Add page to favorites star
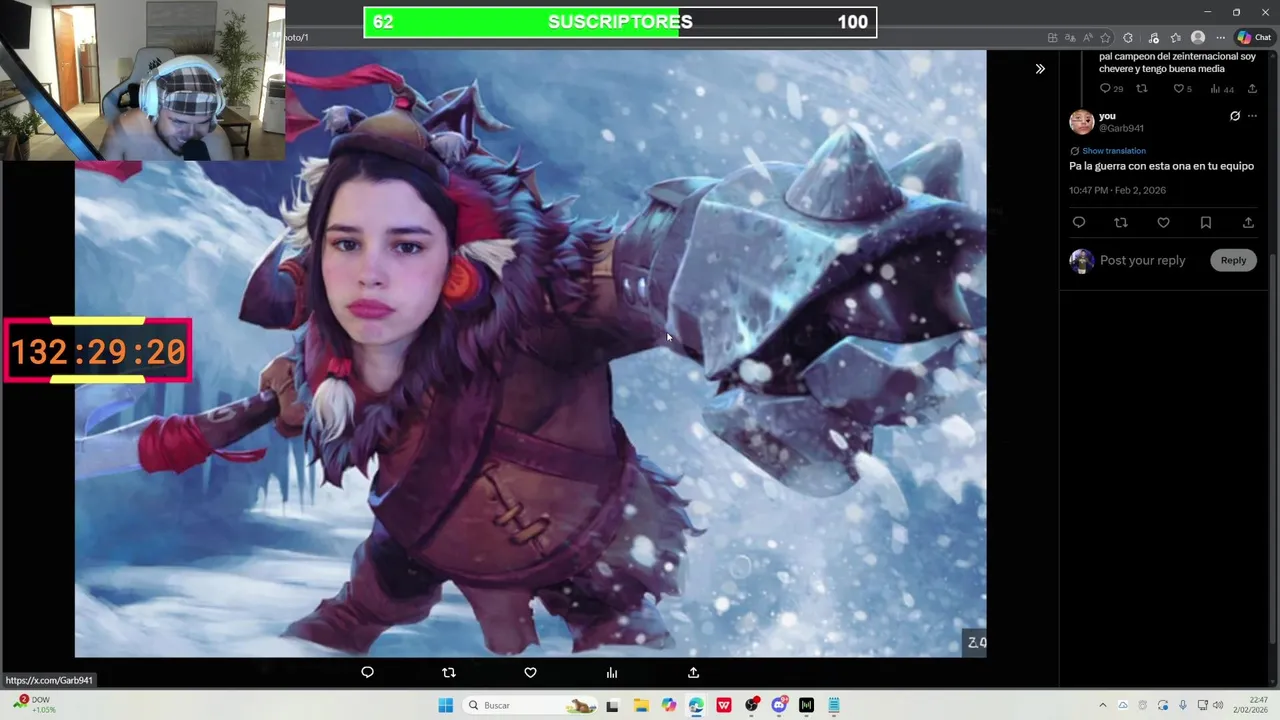Screen dimensions: 1280x720 point(1105,38)
